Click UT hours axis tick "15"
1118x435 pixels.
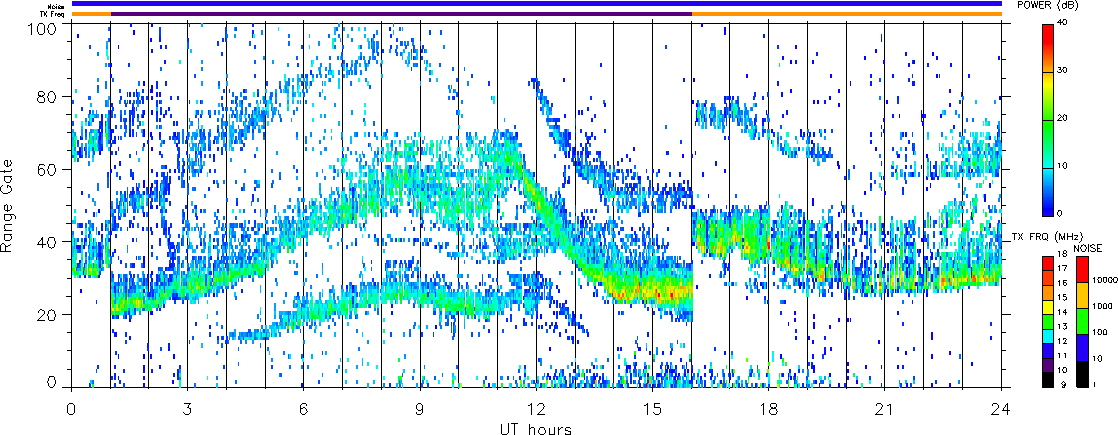tap(652, 409)
